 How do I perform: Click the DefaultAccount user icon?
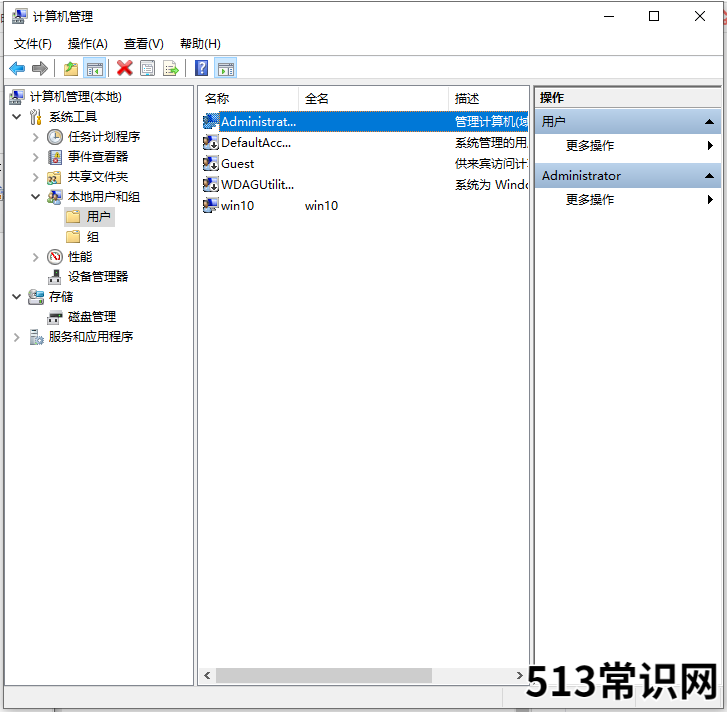point(210,142)
